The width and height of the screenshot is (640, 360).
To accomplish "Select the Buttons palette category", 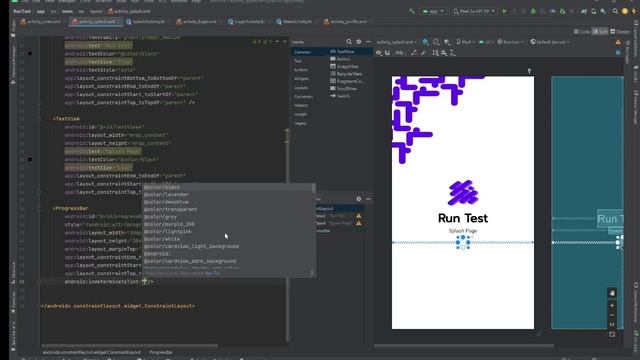I will pyautogui.click(x=301, y=70).
